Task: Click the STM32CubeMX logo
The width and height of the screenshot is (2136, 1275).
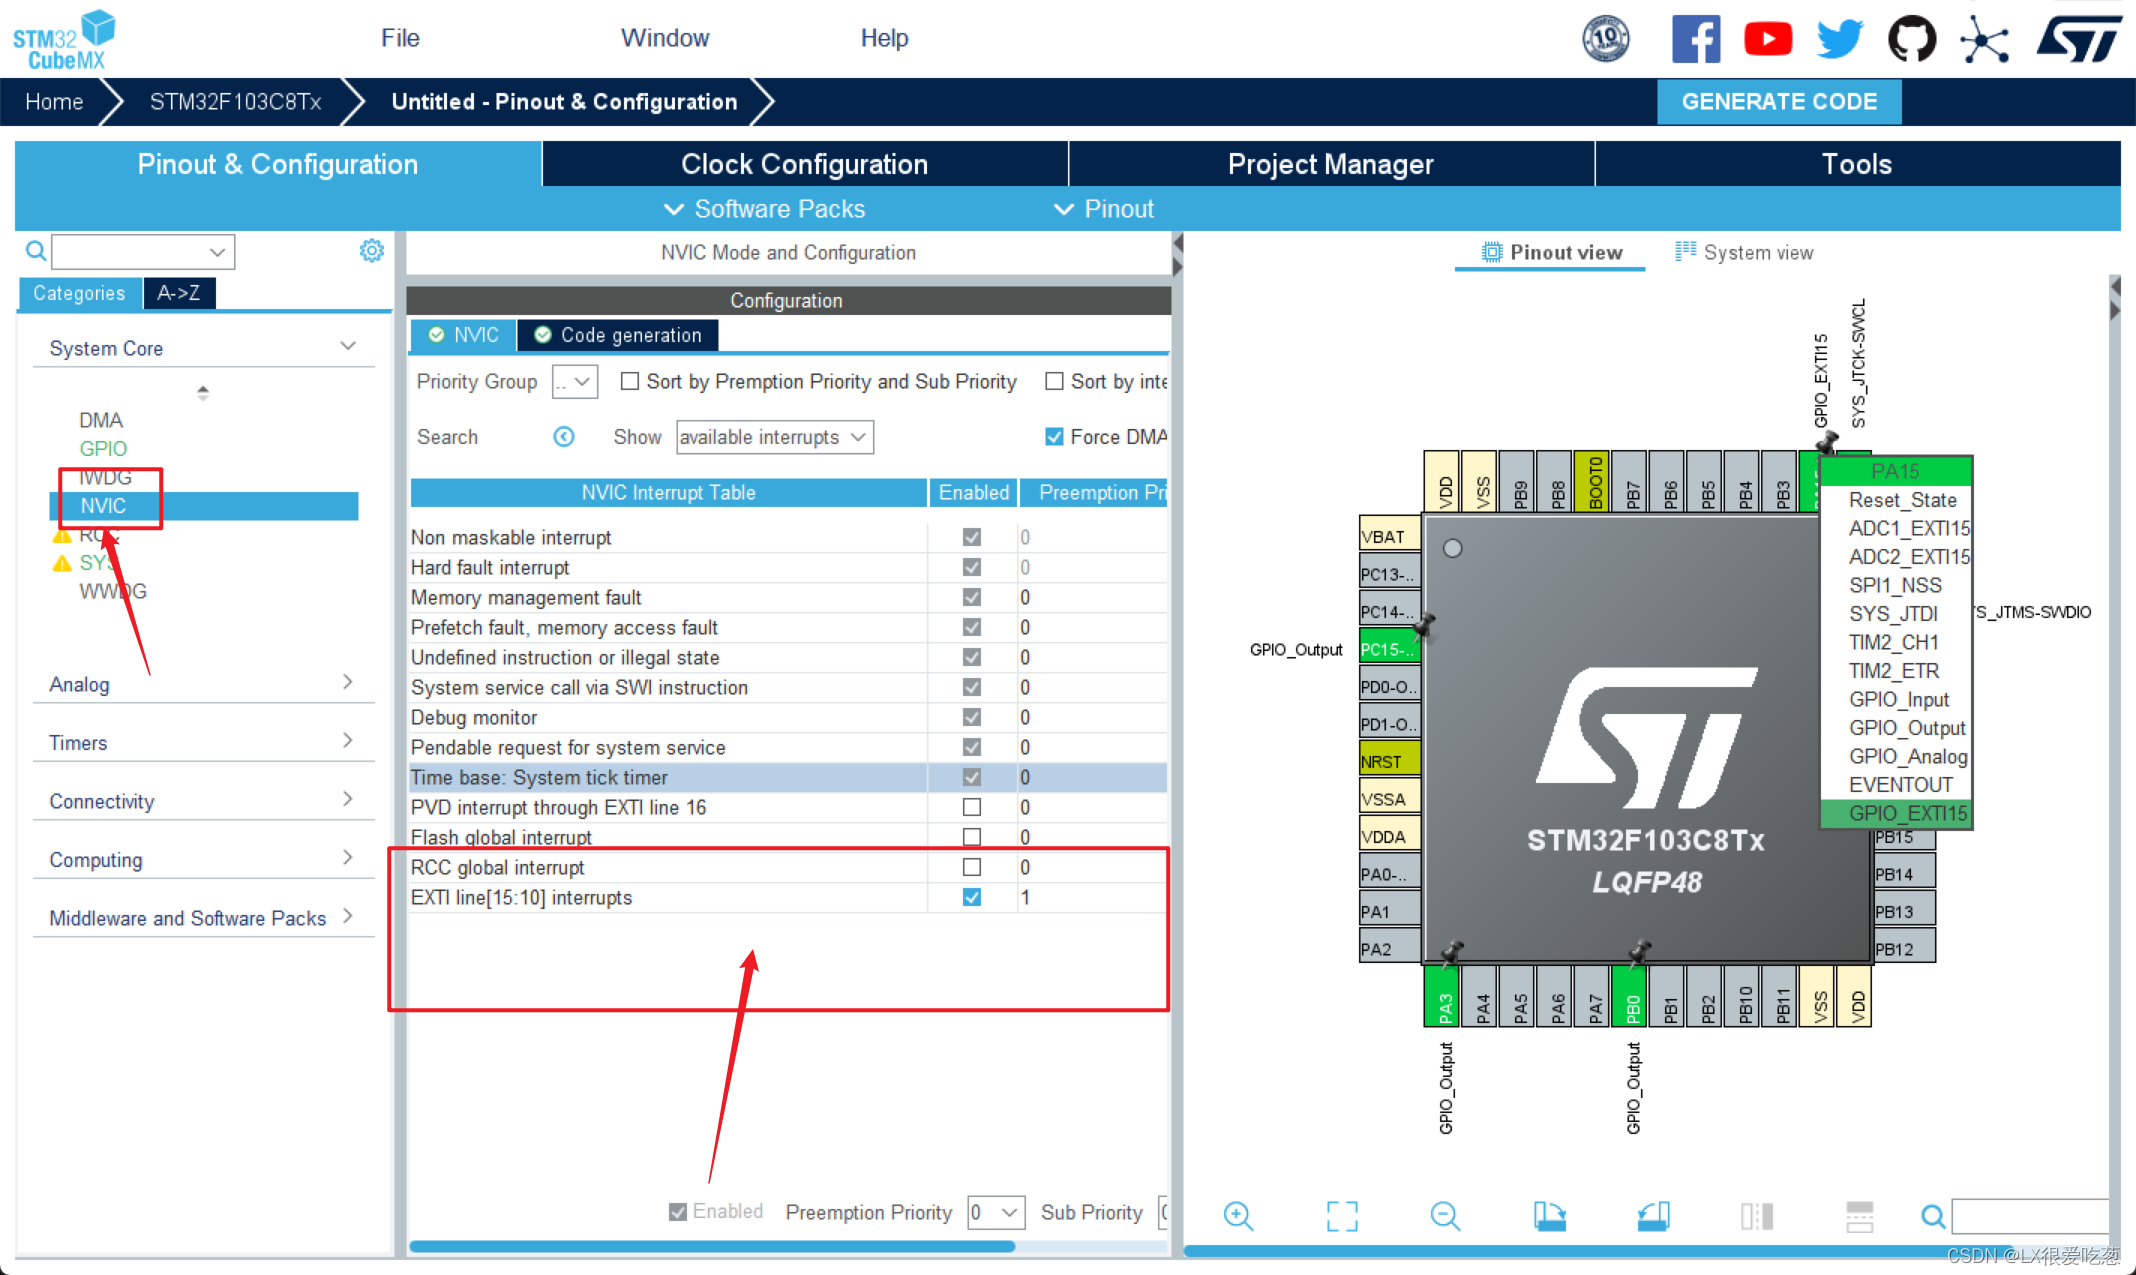Action: click(64, 40)
